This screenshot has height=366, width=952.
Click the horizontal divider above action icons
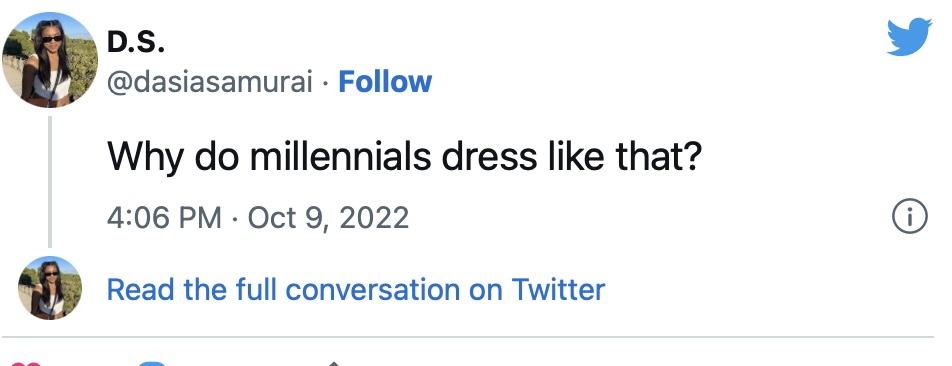click(468, 336)
